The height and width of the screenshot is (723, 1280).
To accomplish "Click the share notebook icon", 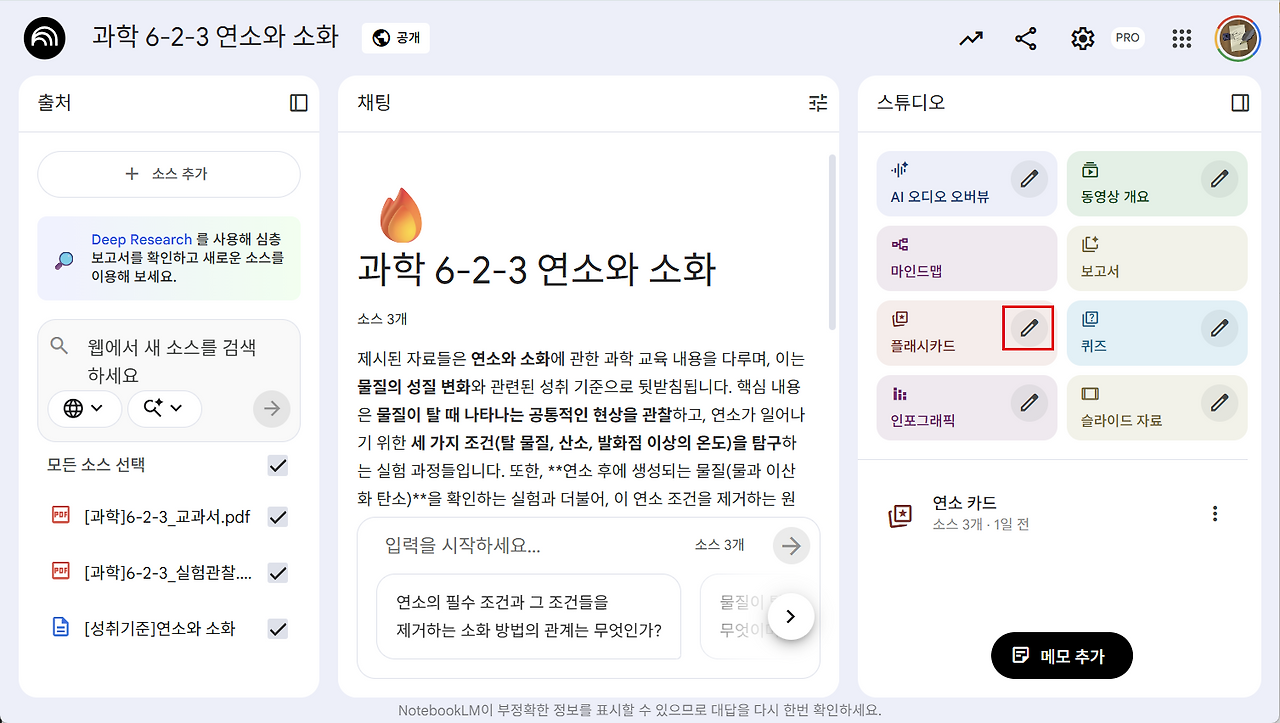I will click(1026, 38).
